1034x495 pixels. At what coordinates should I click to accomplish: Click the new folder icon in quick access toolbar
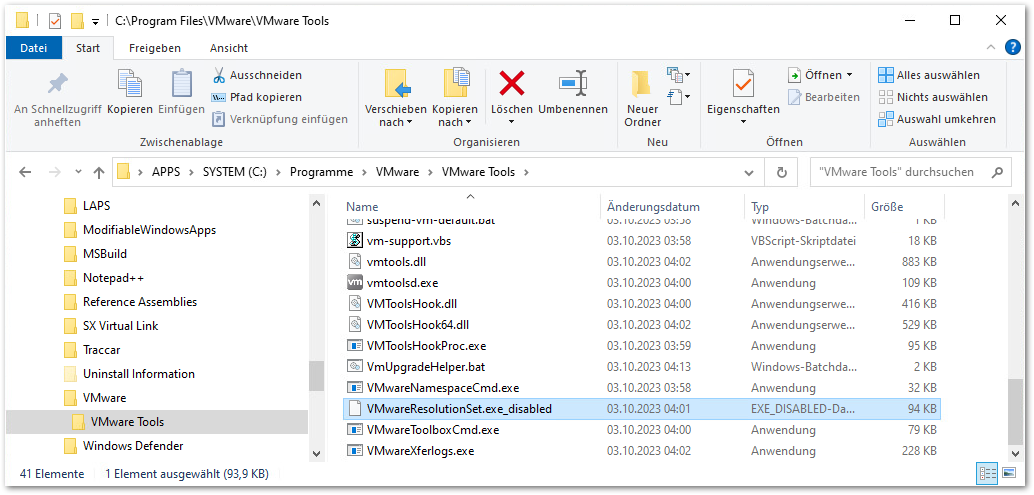78,20
